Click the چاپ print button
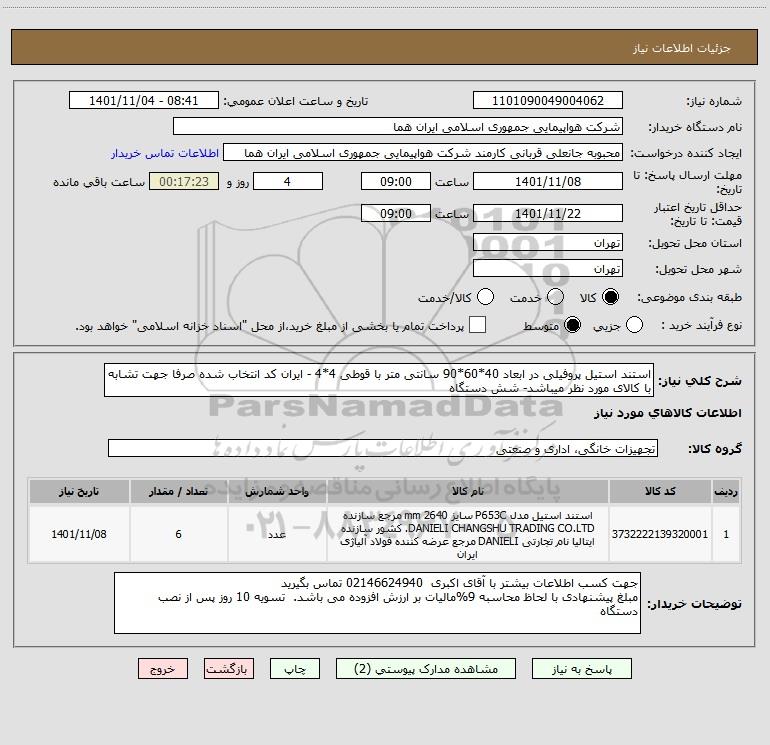The height and width of the screenshot is (745, 770). [x=295, y=668]
